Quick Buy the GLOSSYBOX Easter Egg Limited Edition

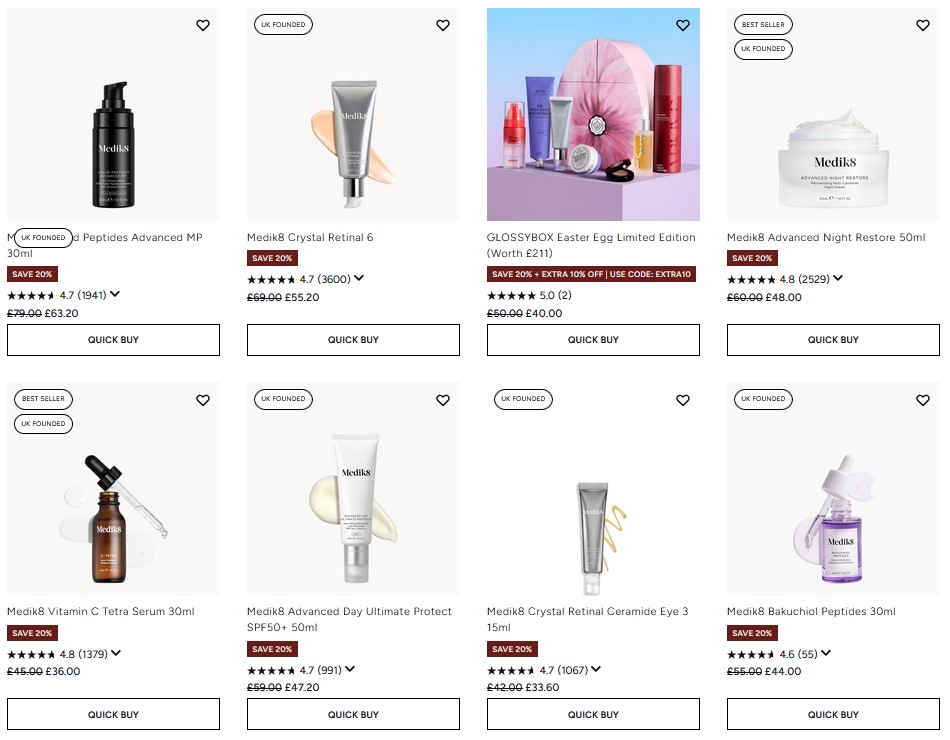click(x=593, y=340)
